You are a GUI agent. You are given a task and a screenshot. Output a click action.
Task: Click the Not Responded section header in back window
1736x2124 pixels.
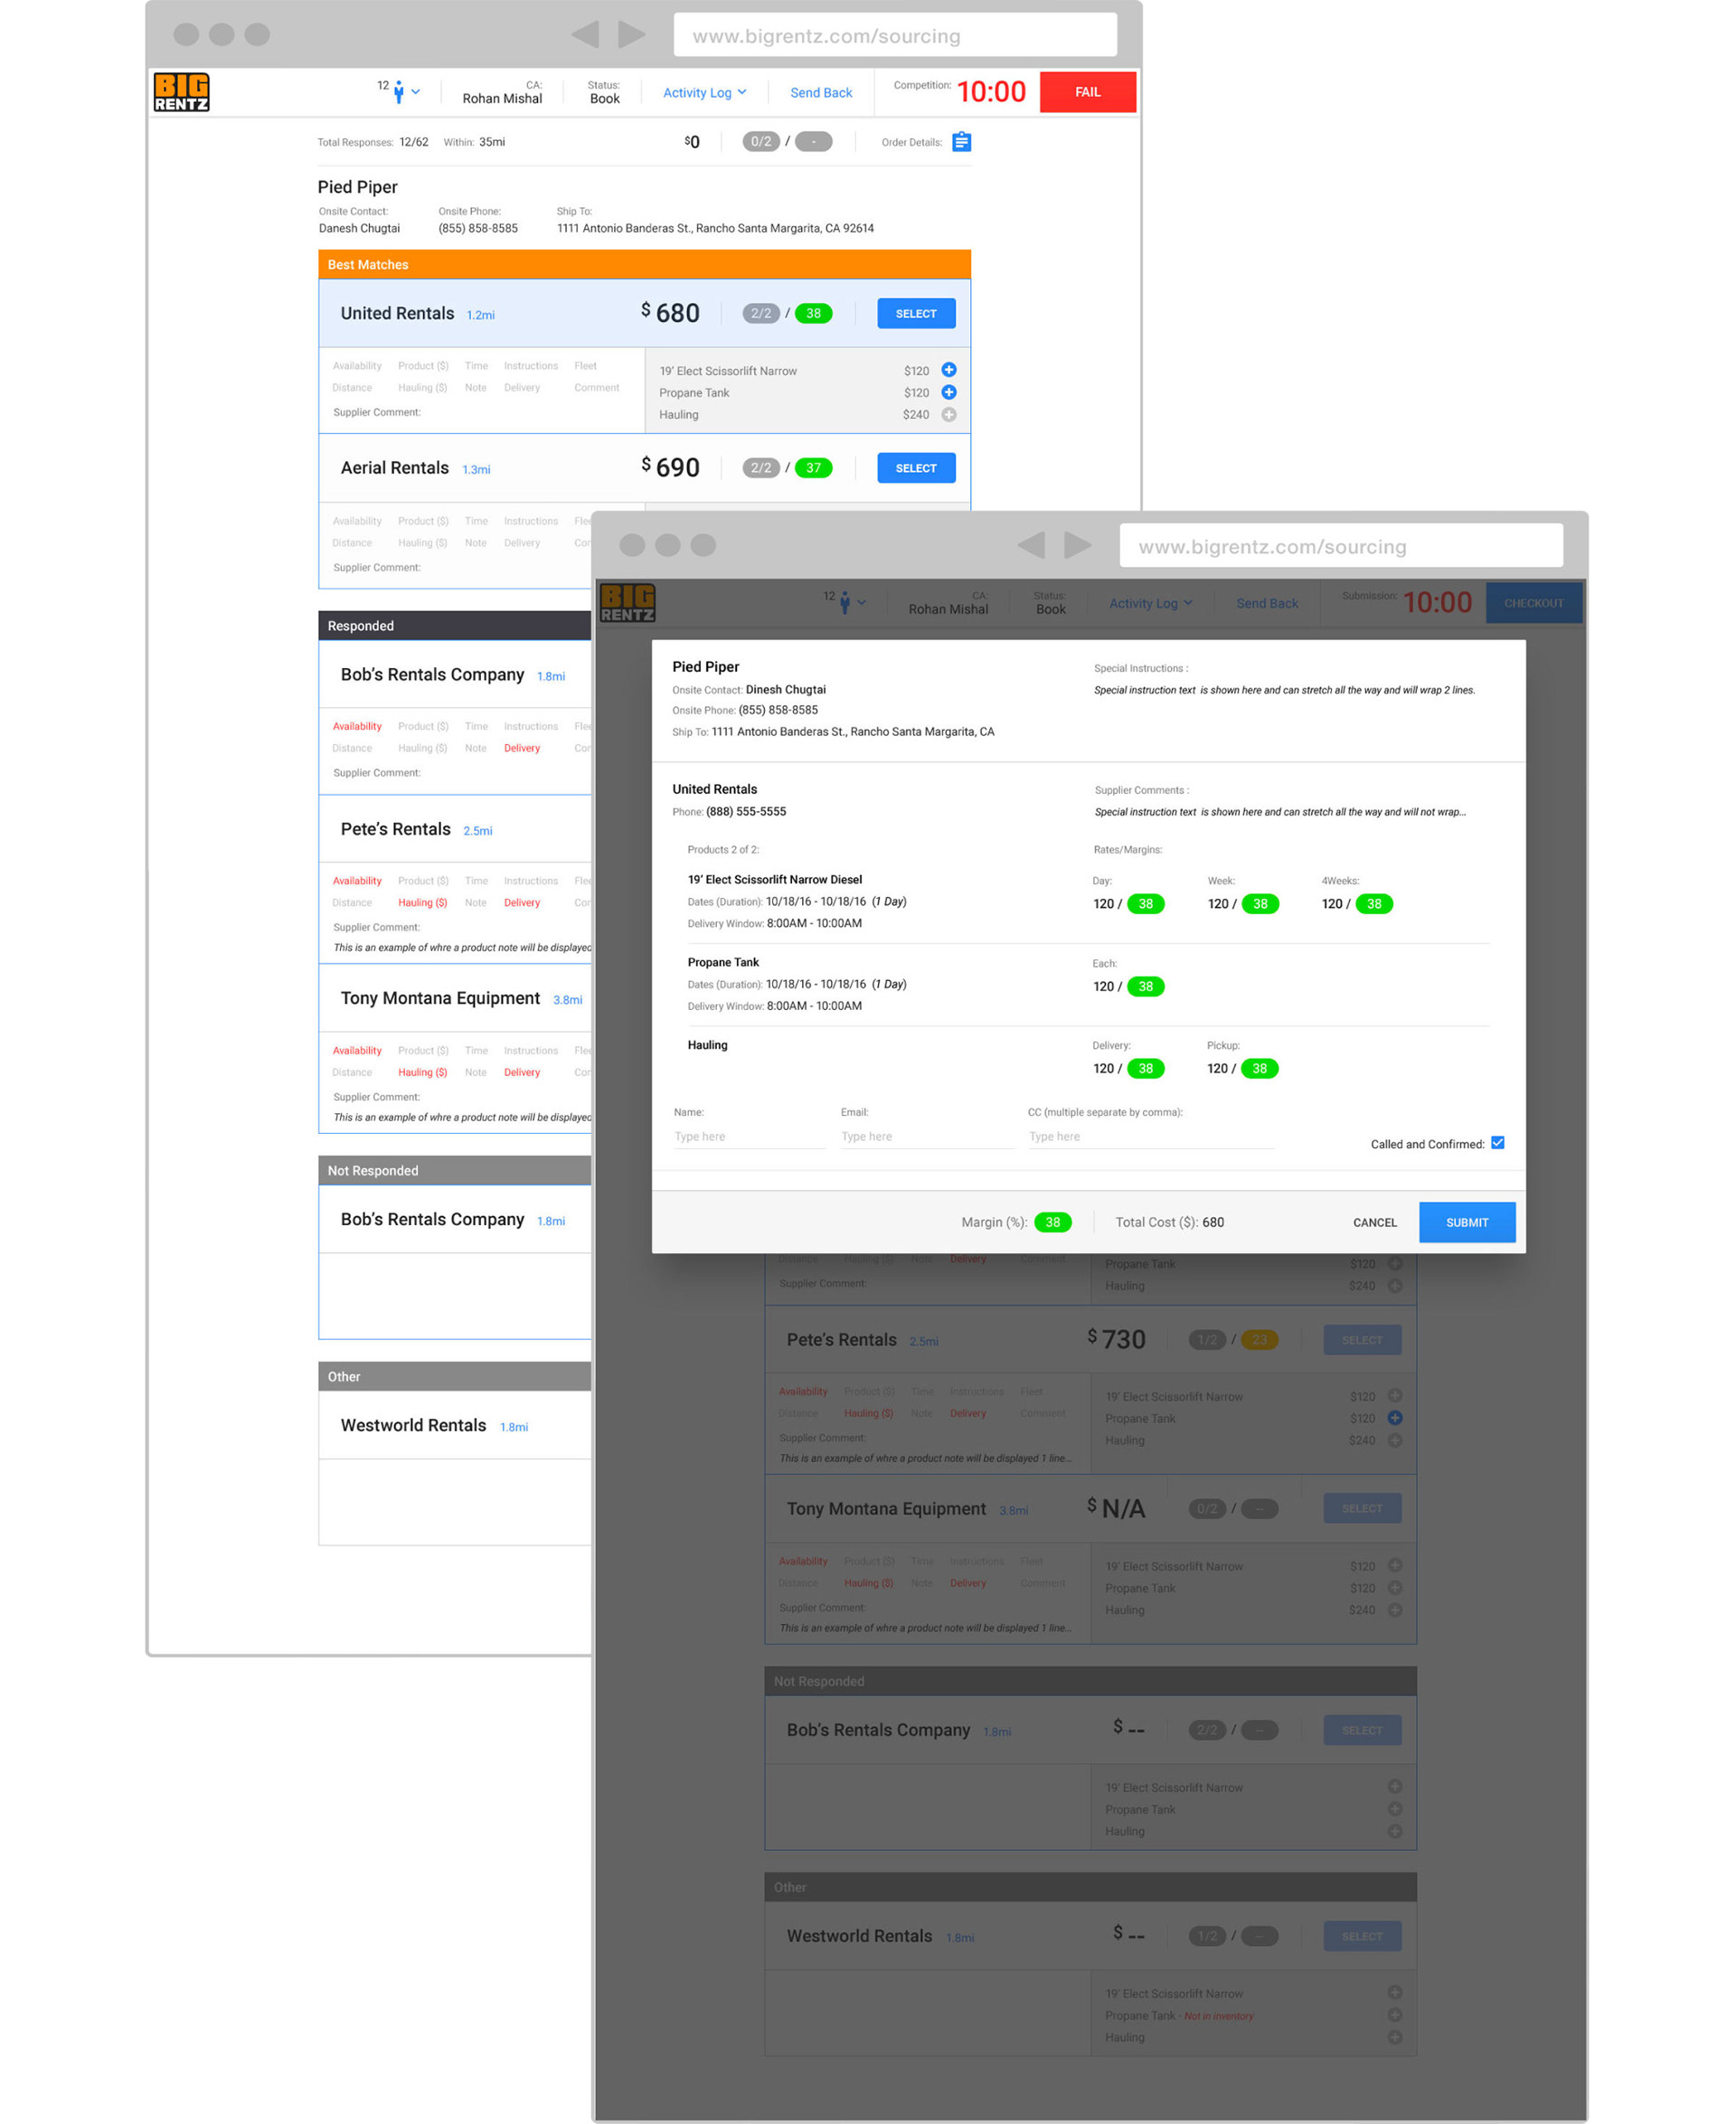tap(455, 1170)
